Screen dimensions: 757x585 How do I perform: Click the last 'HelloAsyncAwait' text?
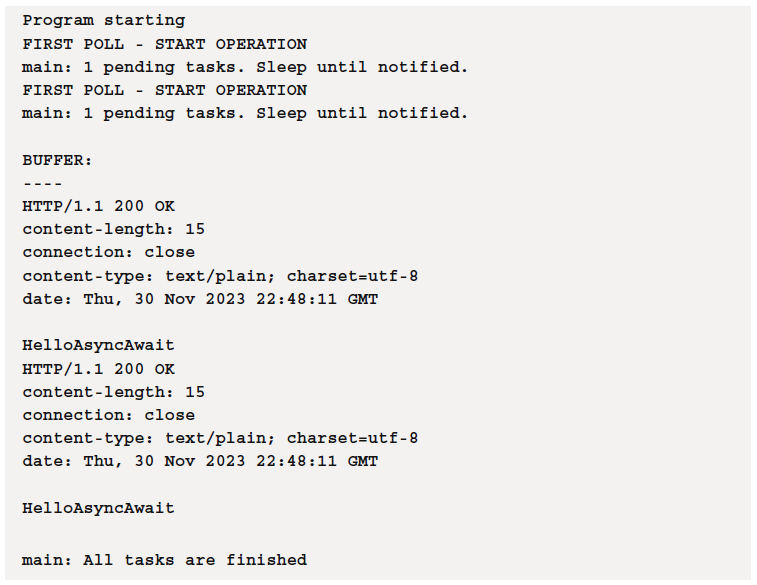(98, 508)
